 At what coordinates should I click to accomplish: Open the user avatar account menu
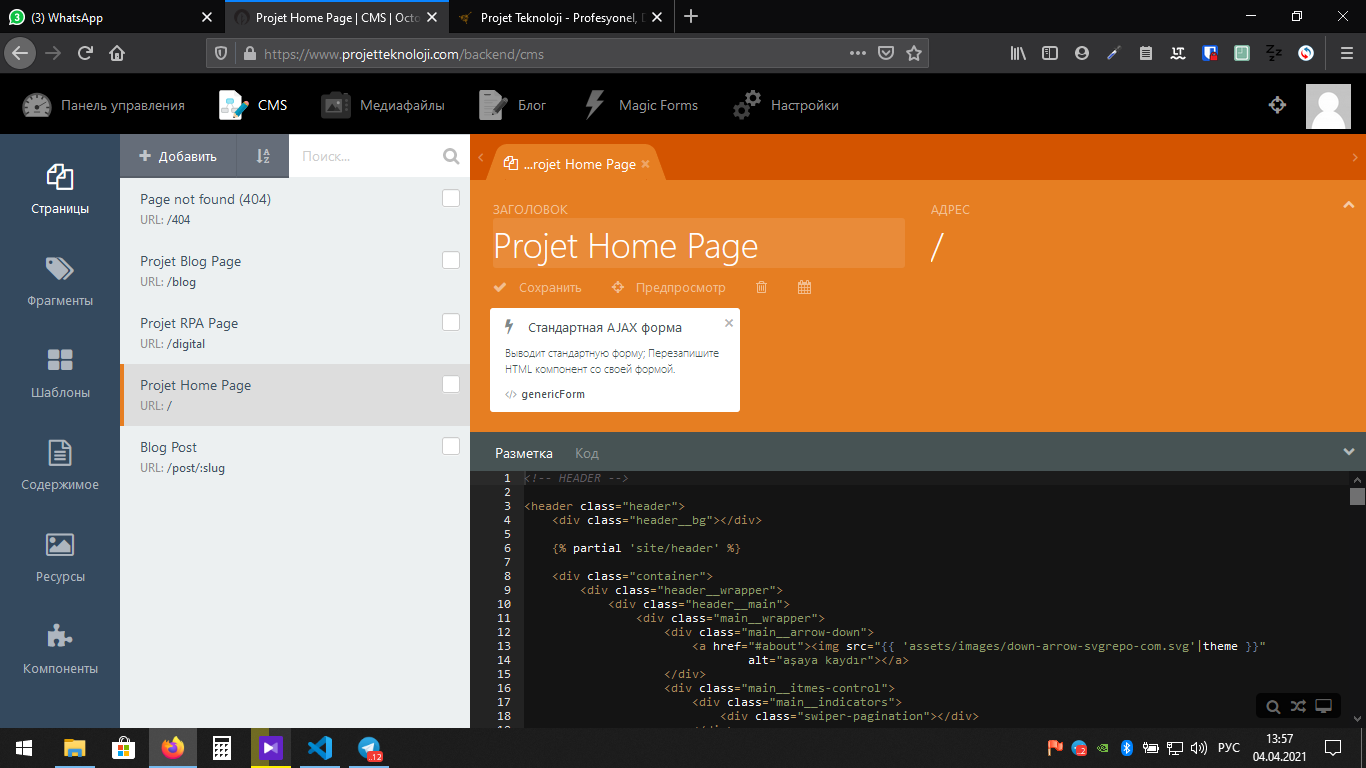1328,105
